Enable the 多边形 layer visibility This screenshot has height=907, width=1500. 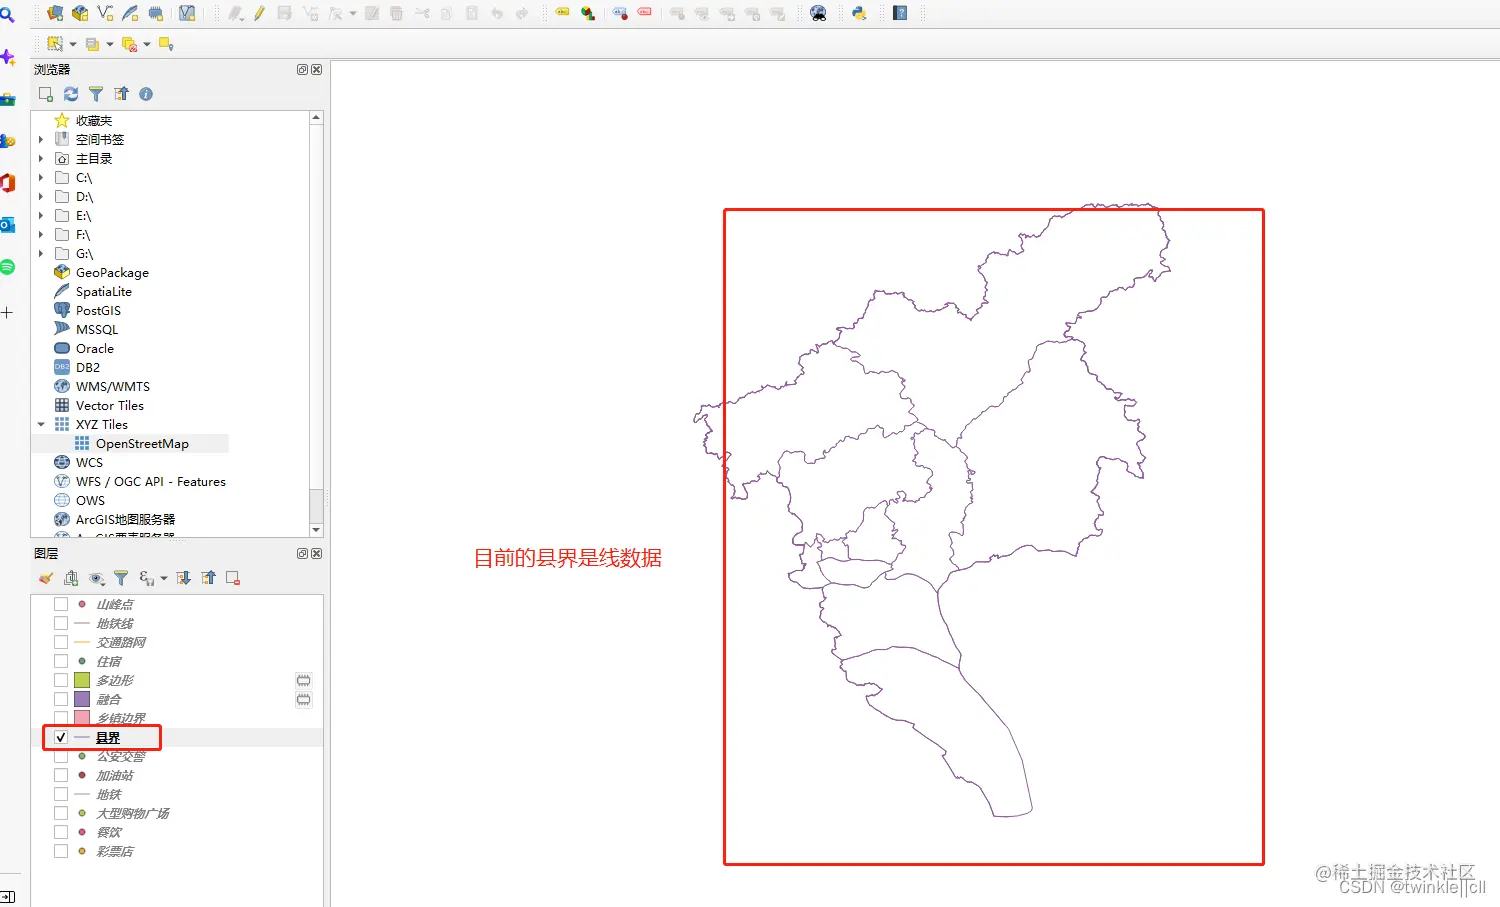60,679
